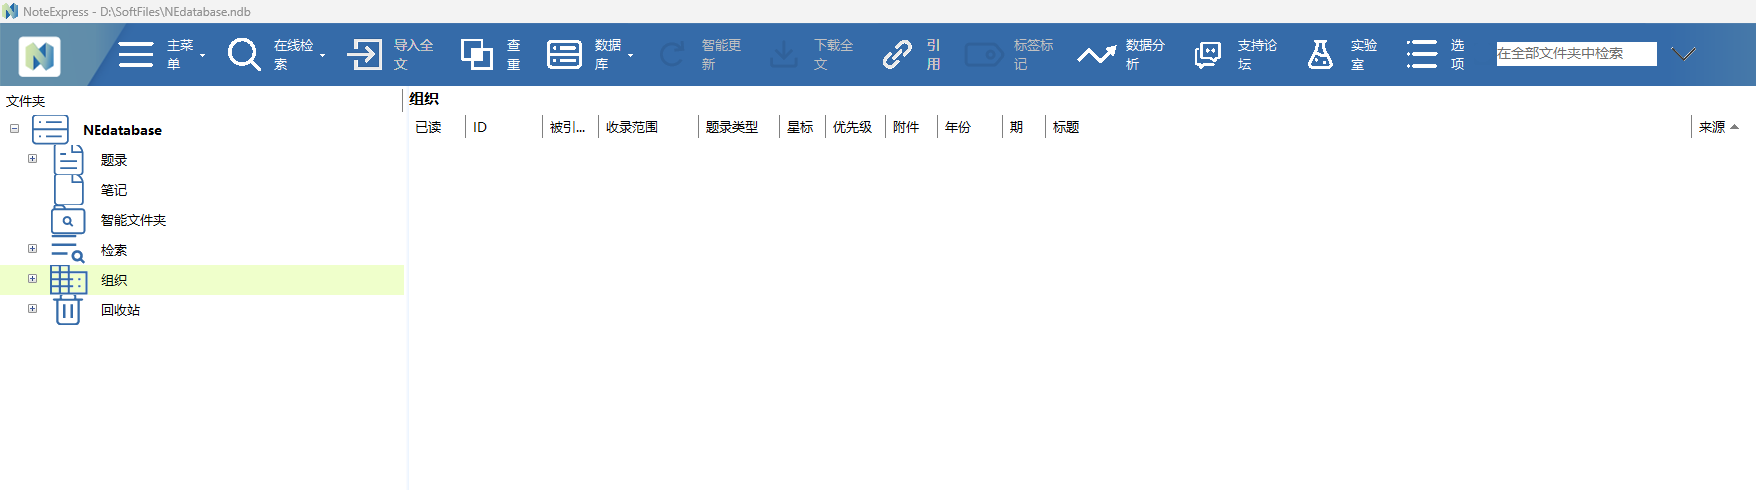The image size is (1756, 490).
Task: Collapse the NEdatabase root node
Action: coord(14,129)
